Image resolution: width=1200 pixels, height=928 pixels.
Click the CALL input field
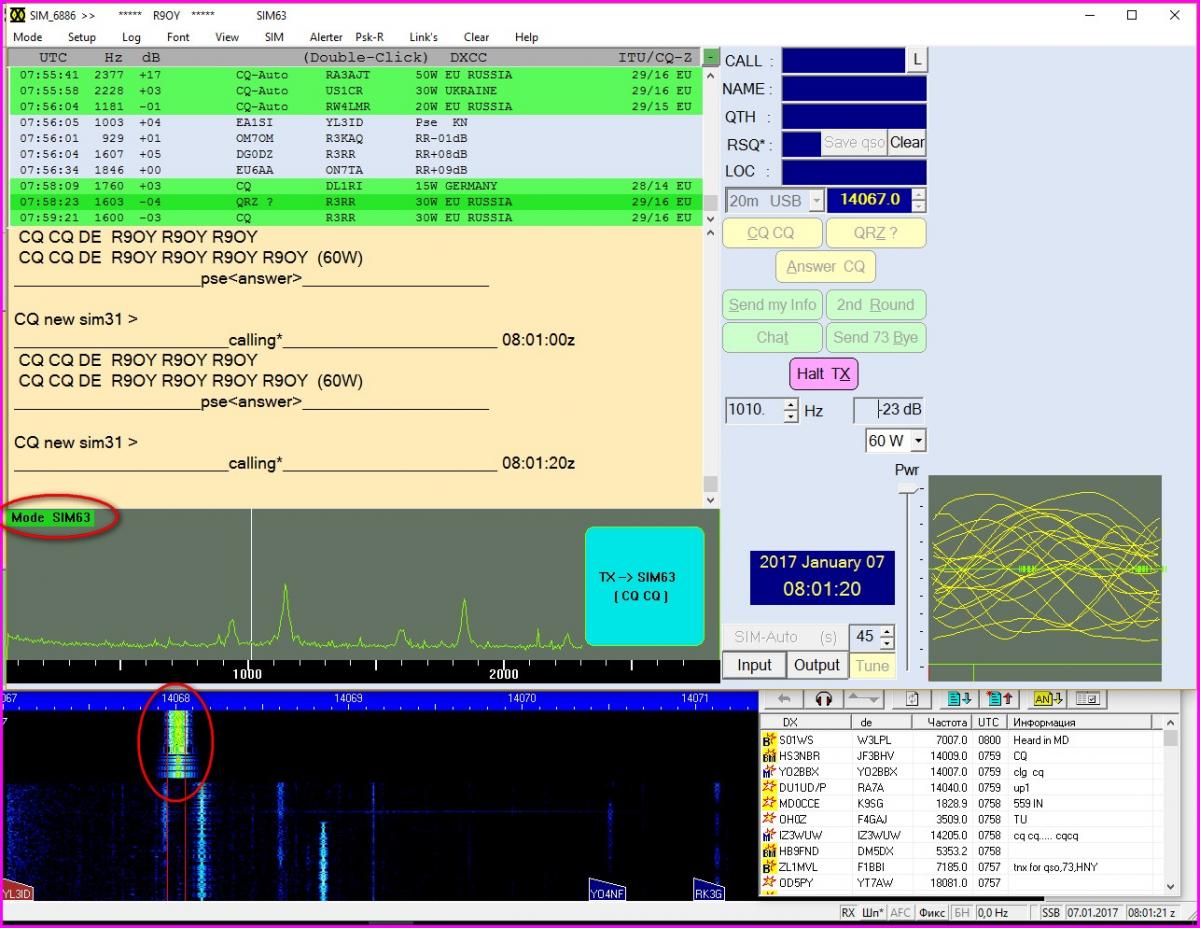pyautogui.click(x=843, y=61)
